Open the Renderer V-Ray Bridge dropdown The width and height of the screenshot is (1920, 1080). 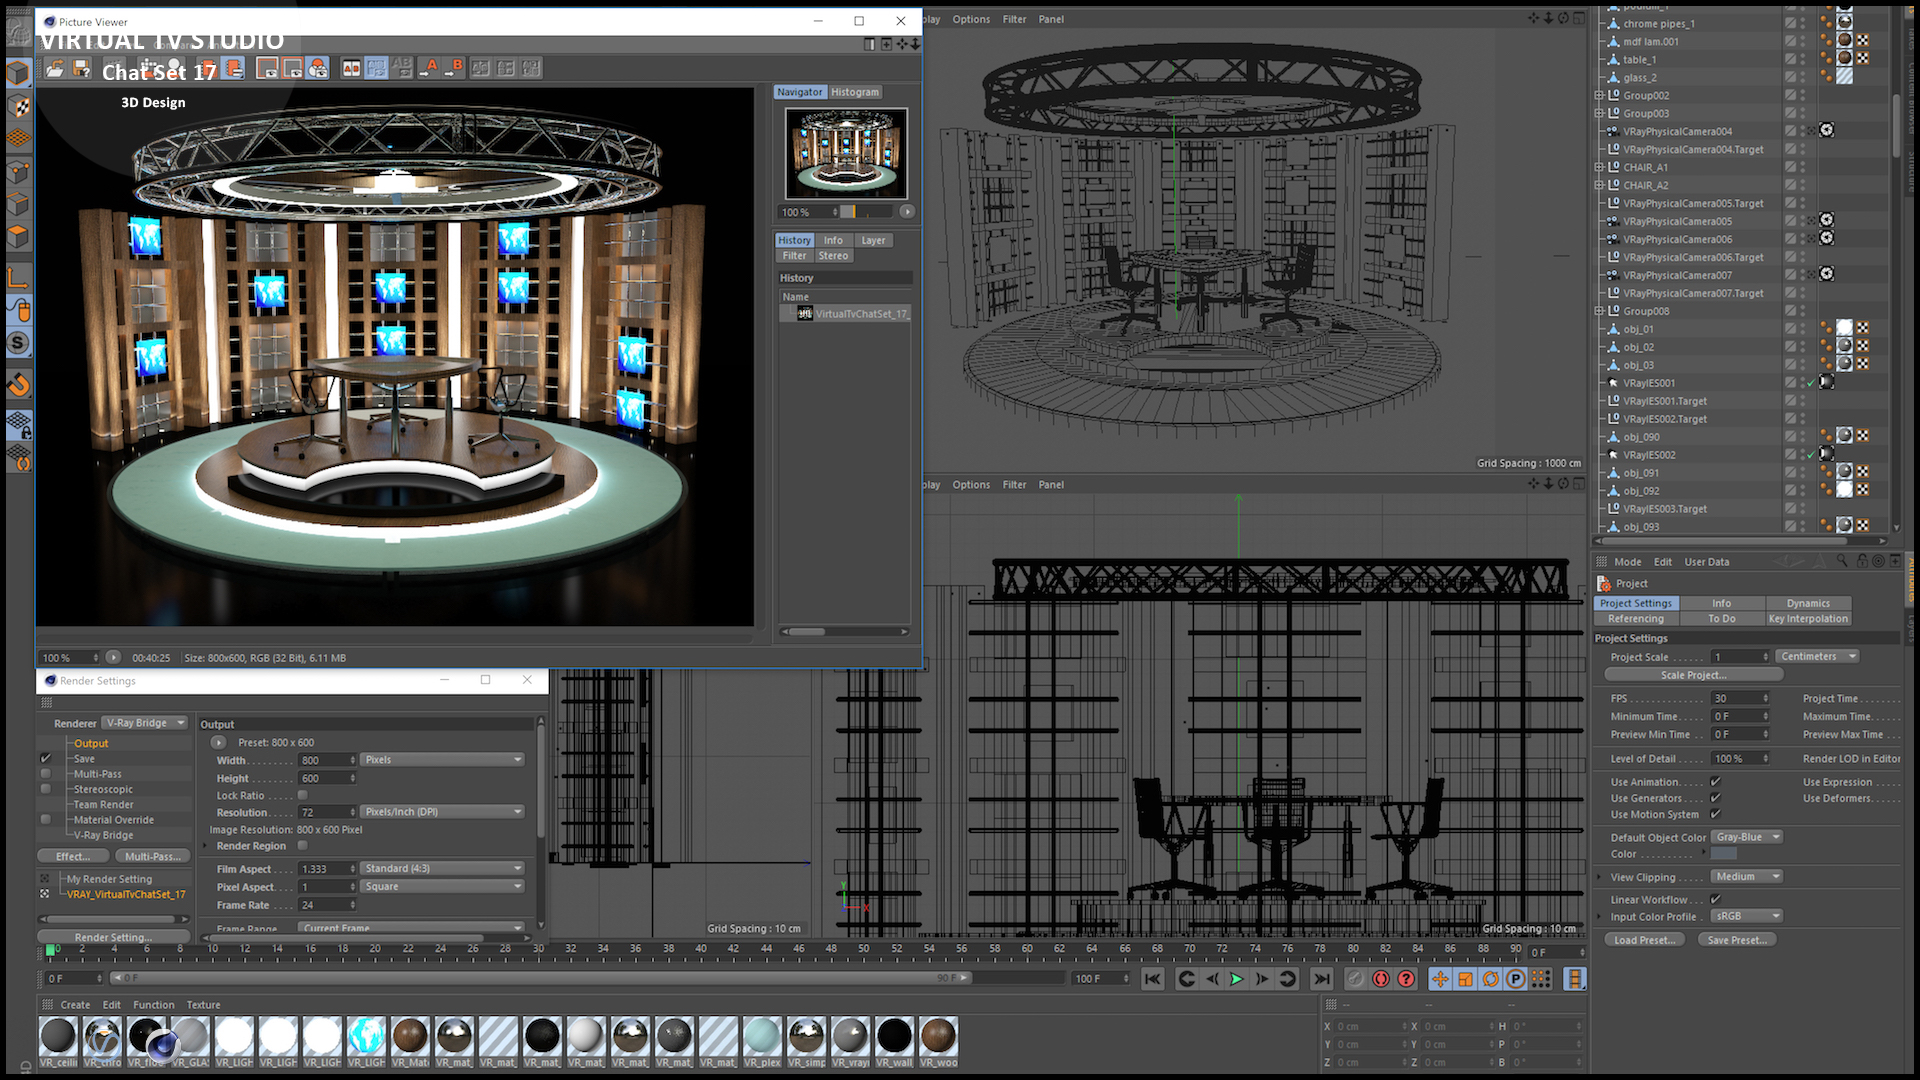coord(146,723)
